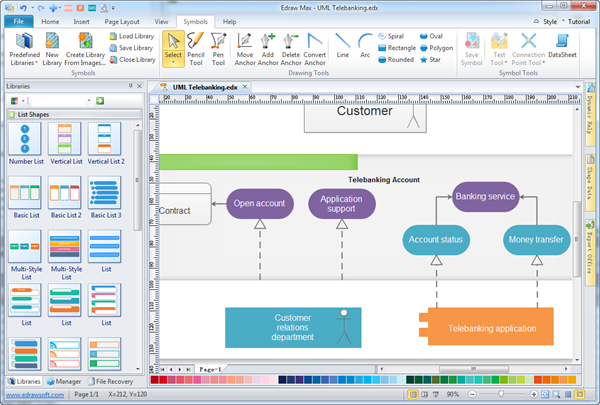Pick the Delete Anchor tool

[x=290, y=49]
